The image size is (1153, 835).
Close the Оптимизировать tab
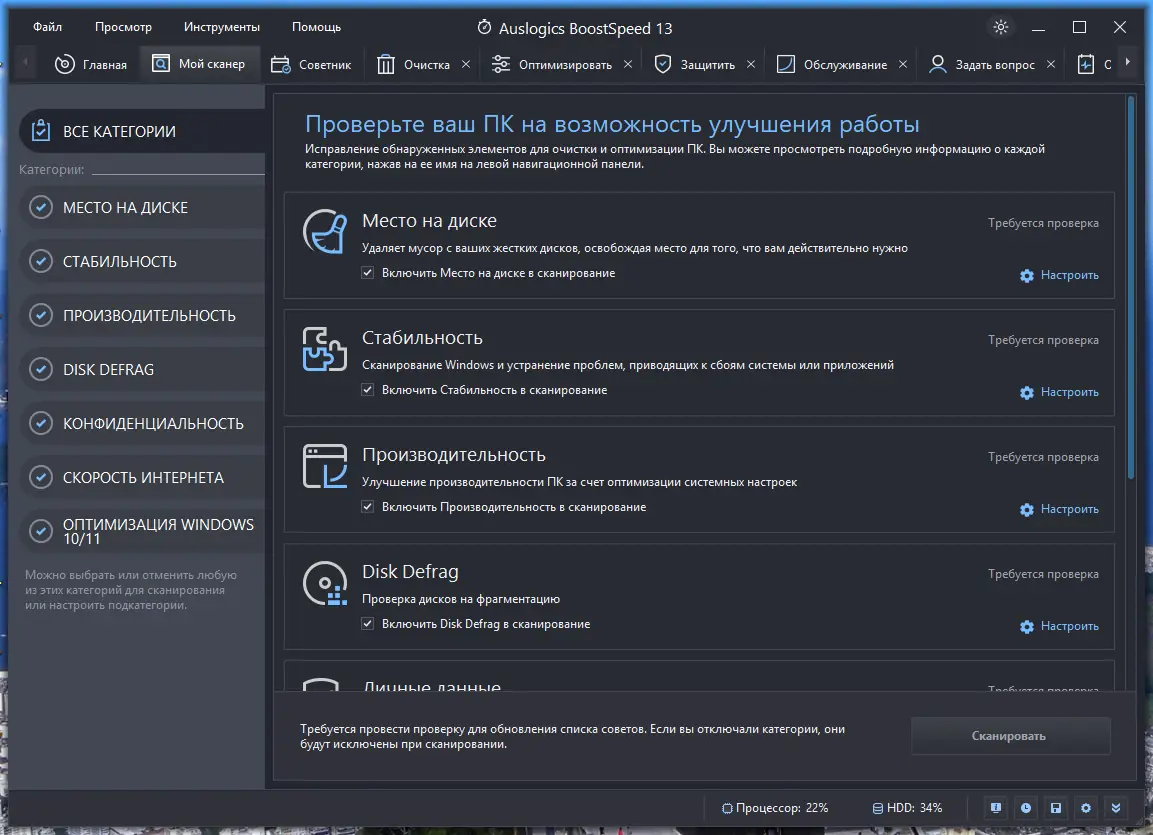628,65
